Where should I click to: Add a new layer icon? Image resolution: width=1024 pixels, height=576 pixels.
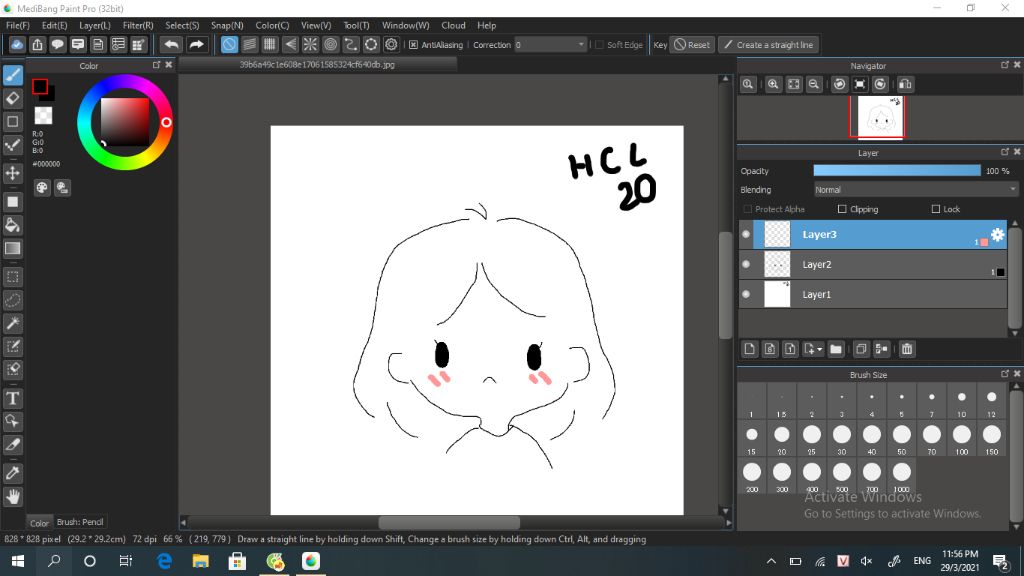coord(750,349)
